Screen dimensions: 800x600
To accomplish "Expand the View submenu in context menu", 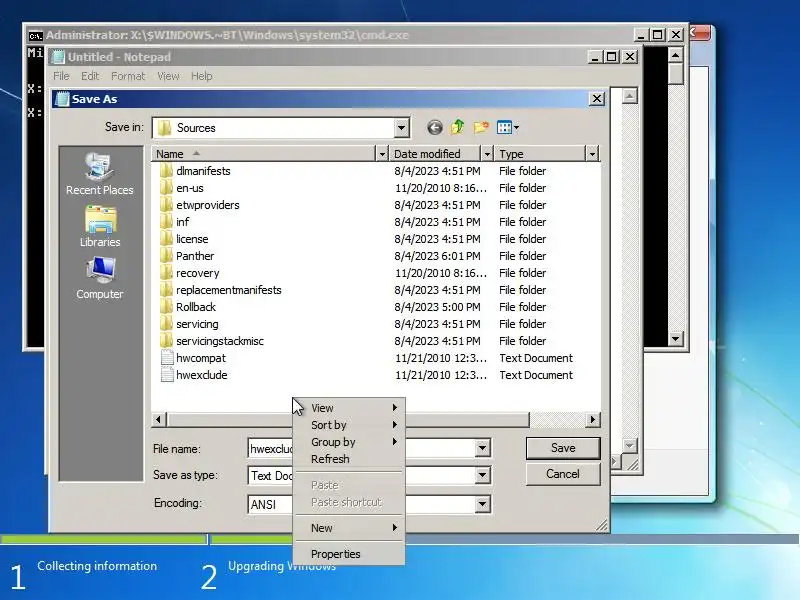I will pos(349,408).
